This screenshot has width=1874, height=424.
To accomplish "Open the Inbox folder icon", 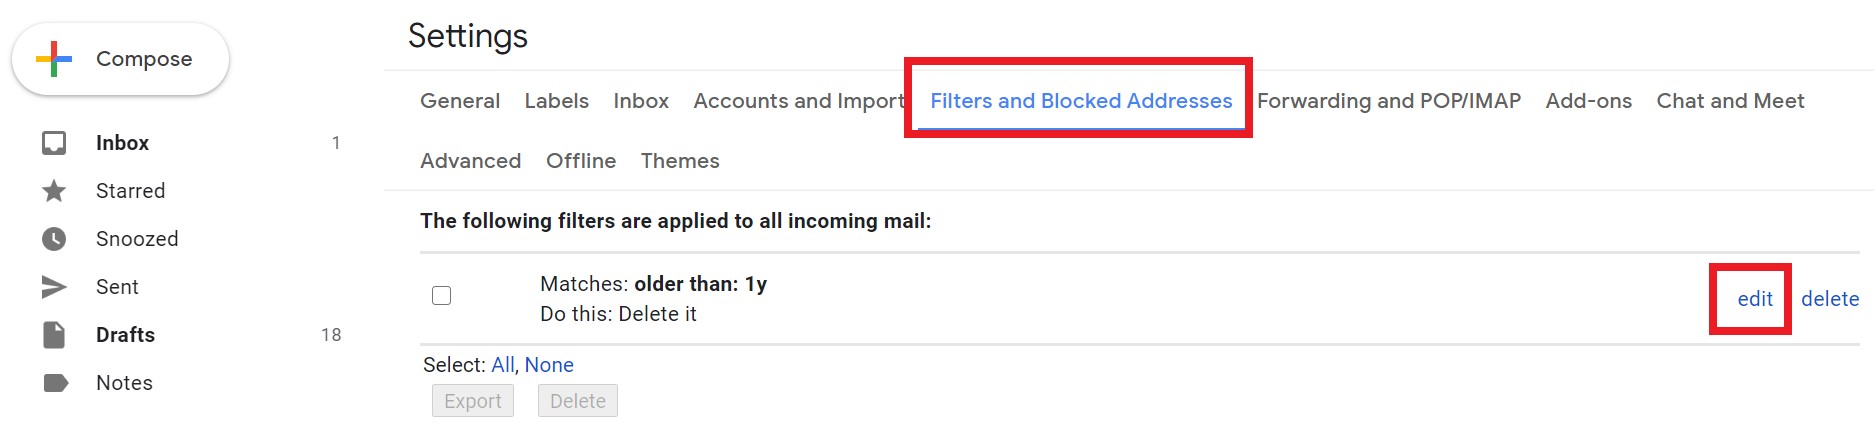I will tap(54, 143).
